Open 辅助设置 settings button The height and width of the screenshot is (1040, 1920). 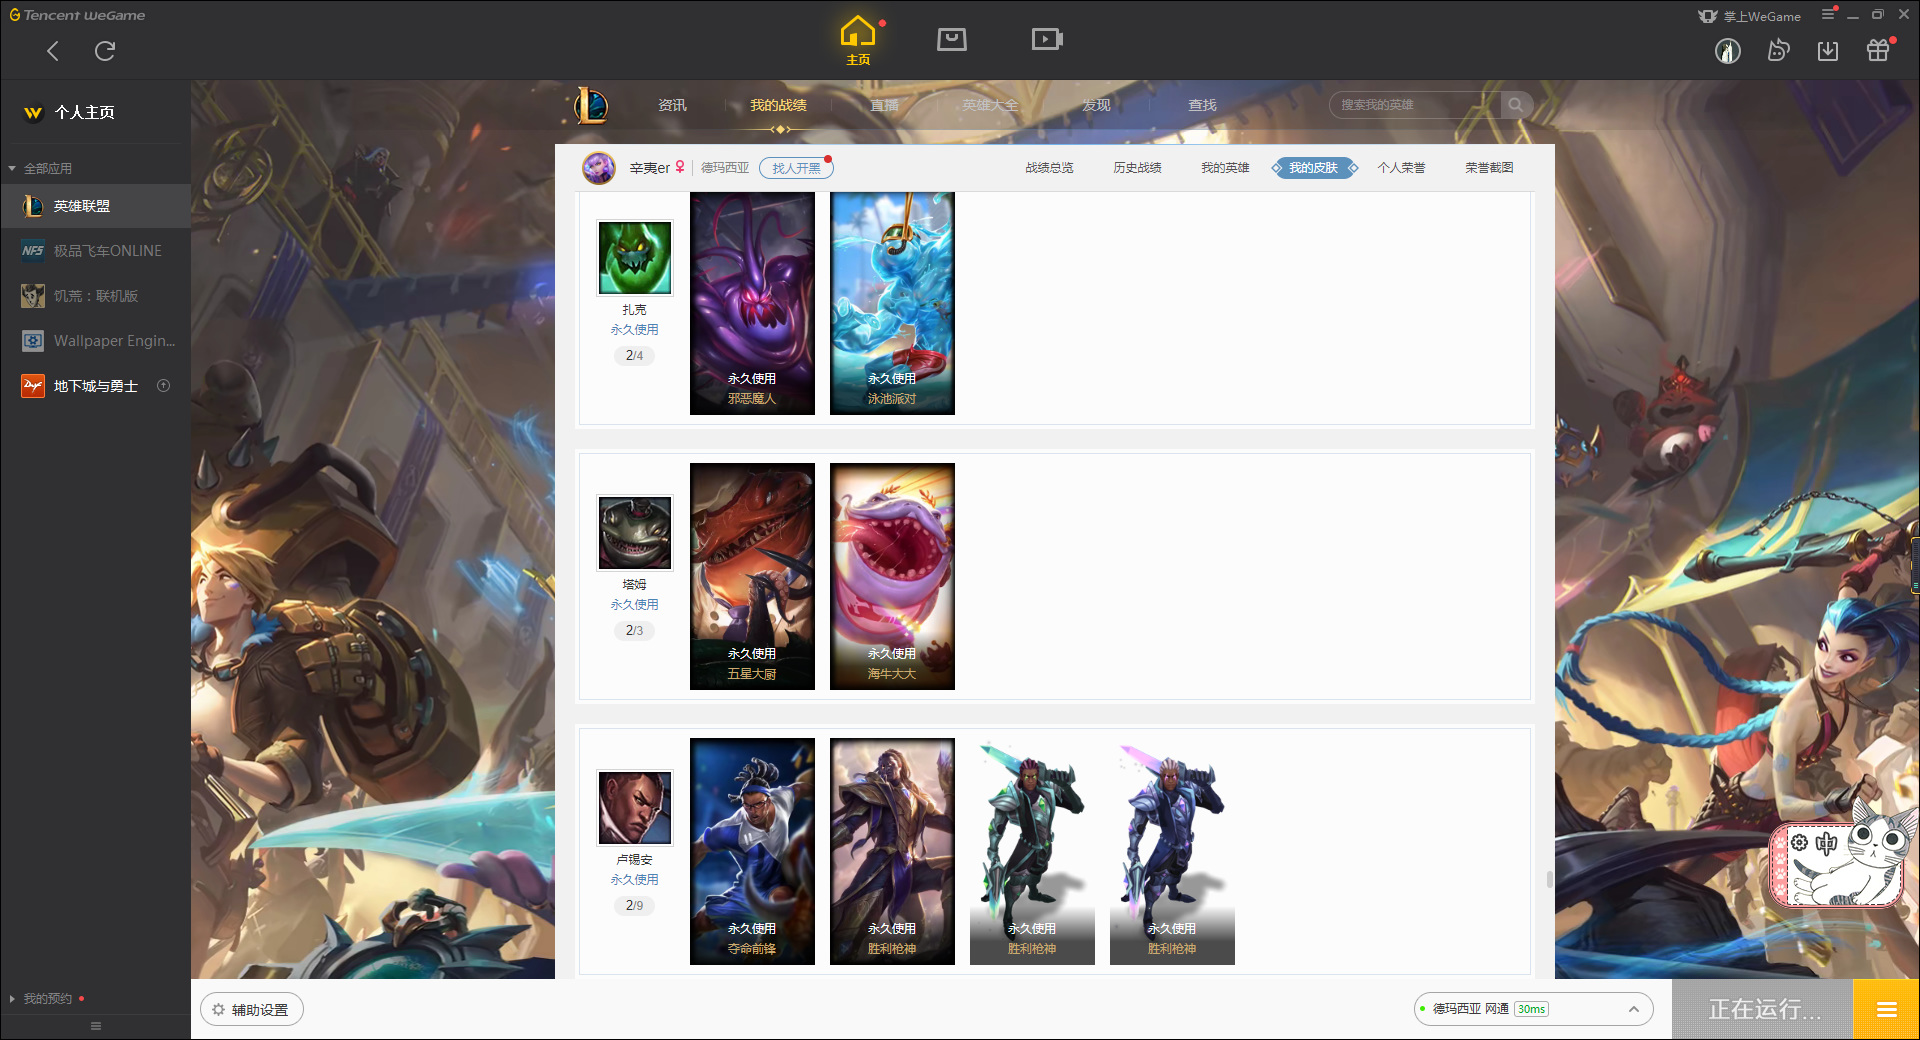(x=252, y=1010)
